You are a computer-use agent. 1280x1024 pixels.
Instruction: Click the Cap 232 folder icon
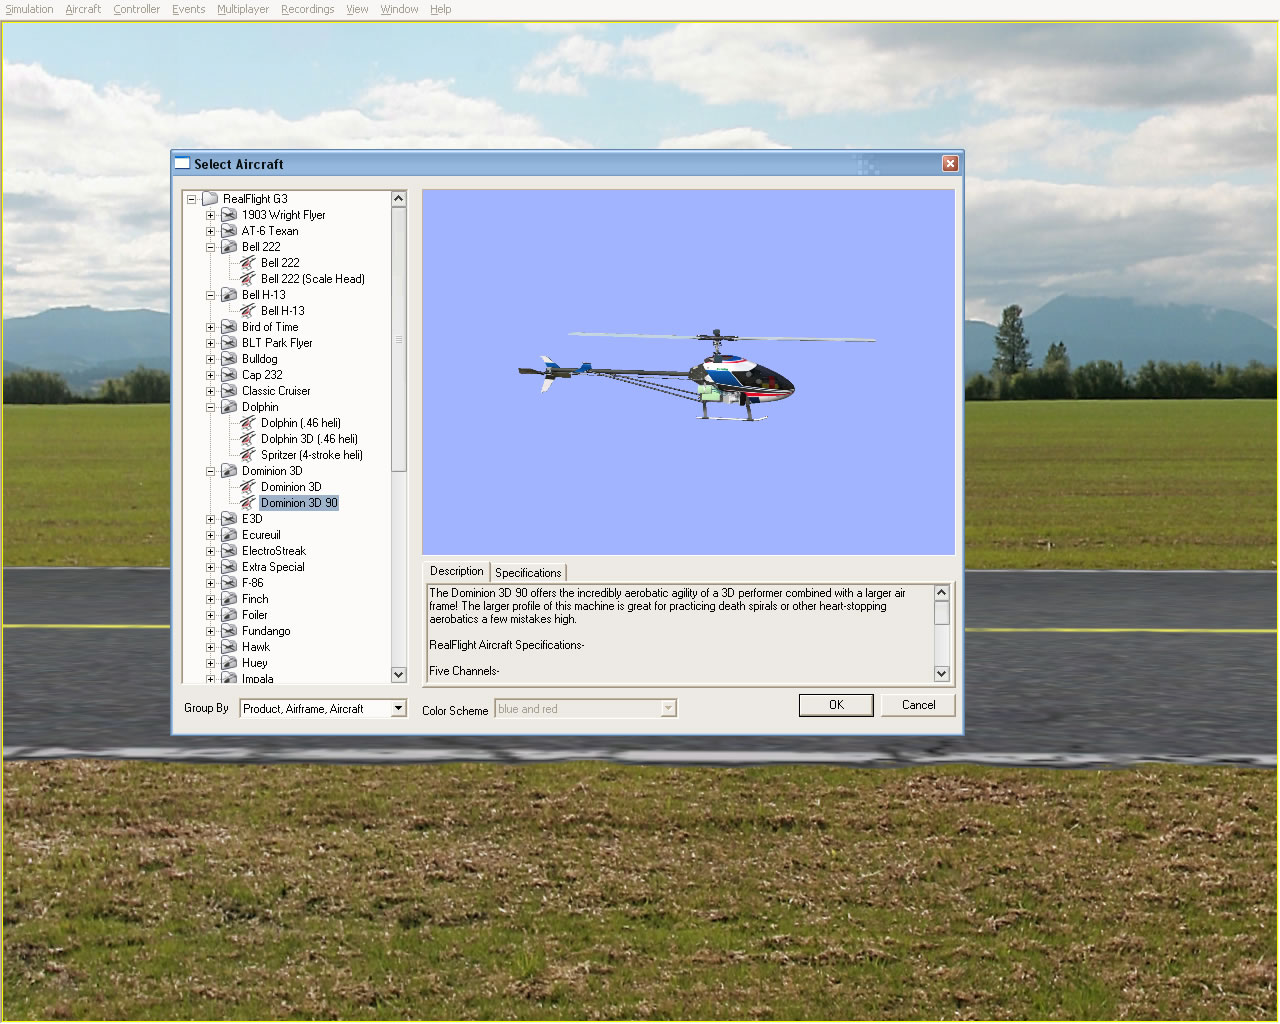pos(229,375)
